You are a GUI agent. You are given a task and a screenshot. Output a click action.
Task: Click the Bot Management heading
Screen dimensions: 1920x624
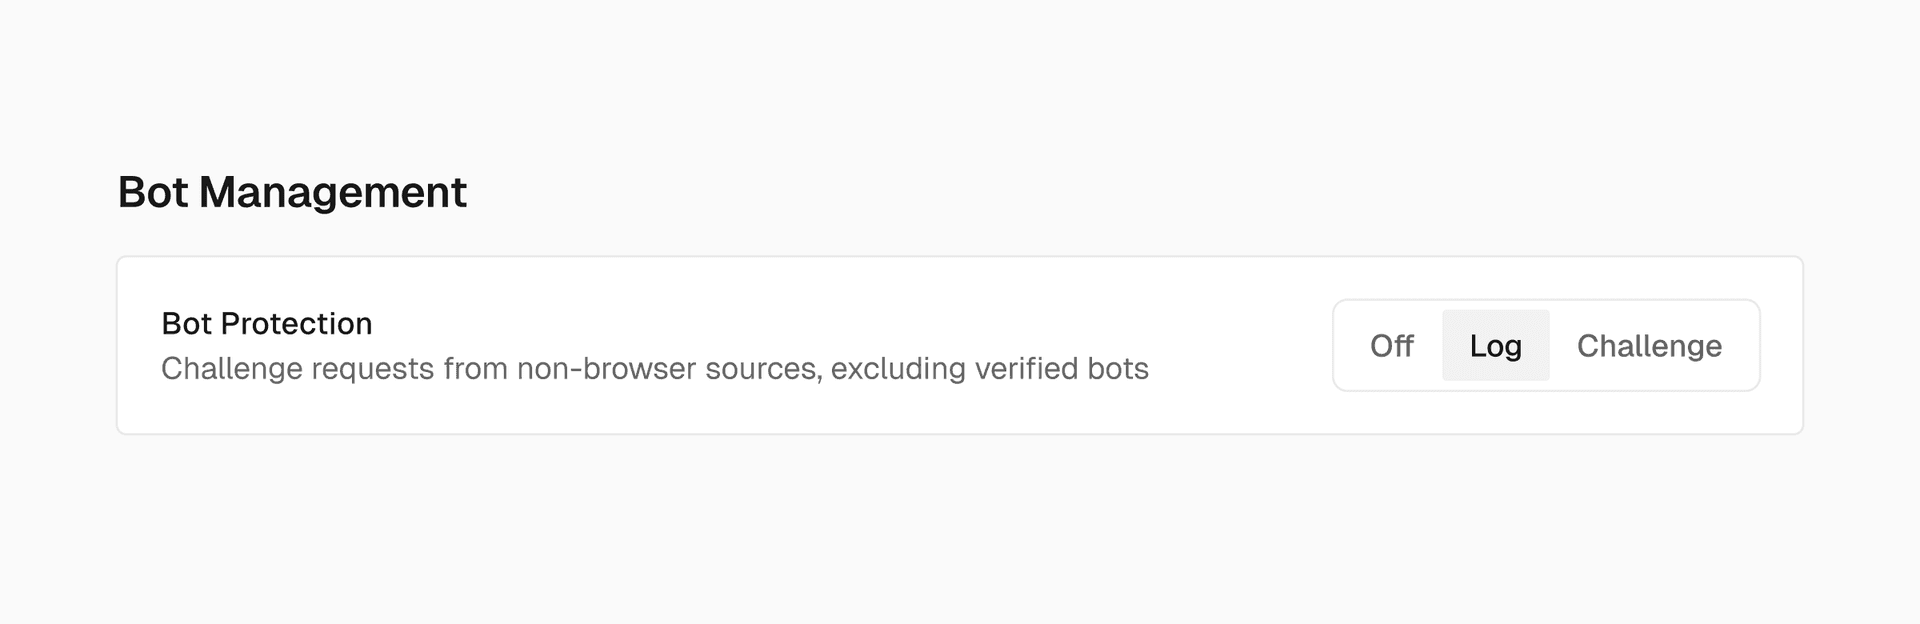pyautogui.click(x=292, y=192)
